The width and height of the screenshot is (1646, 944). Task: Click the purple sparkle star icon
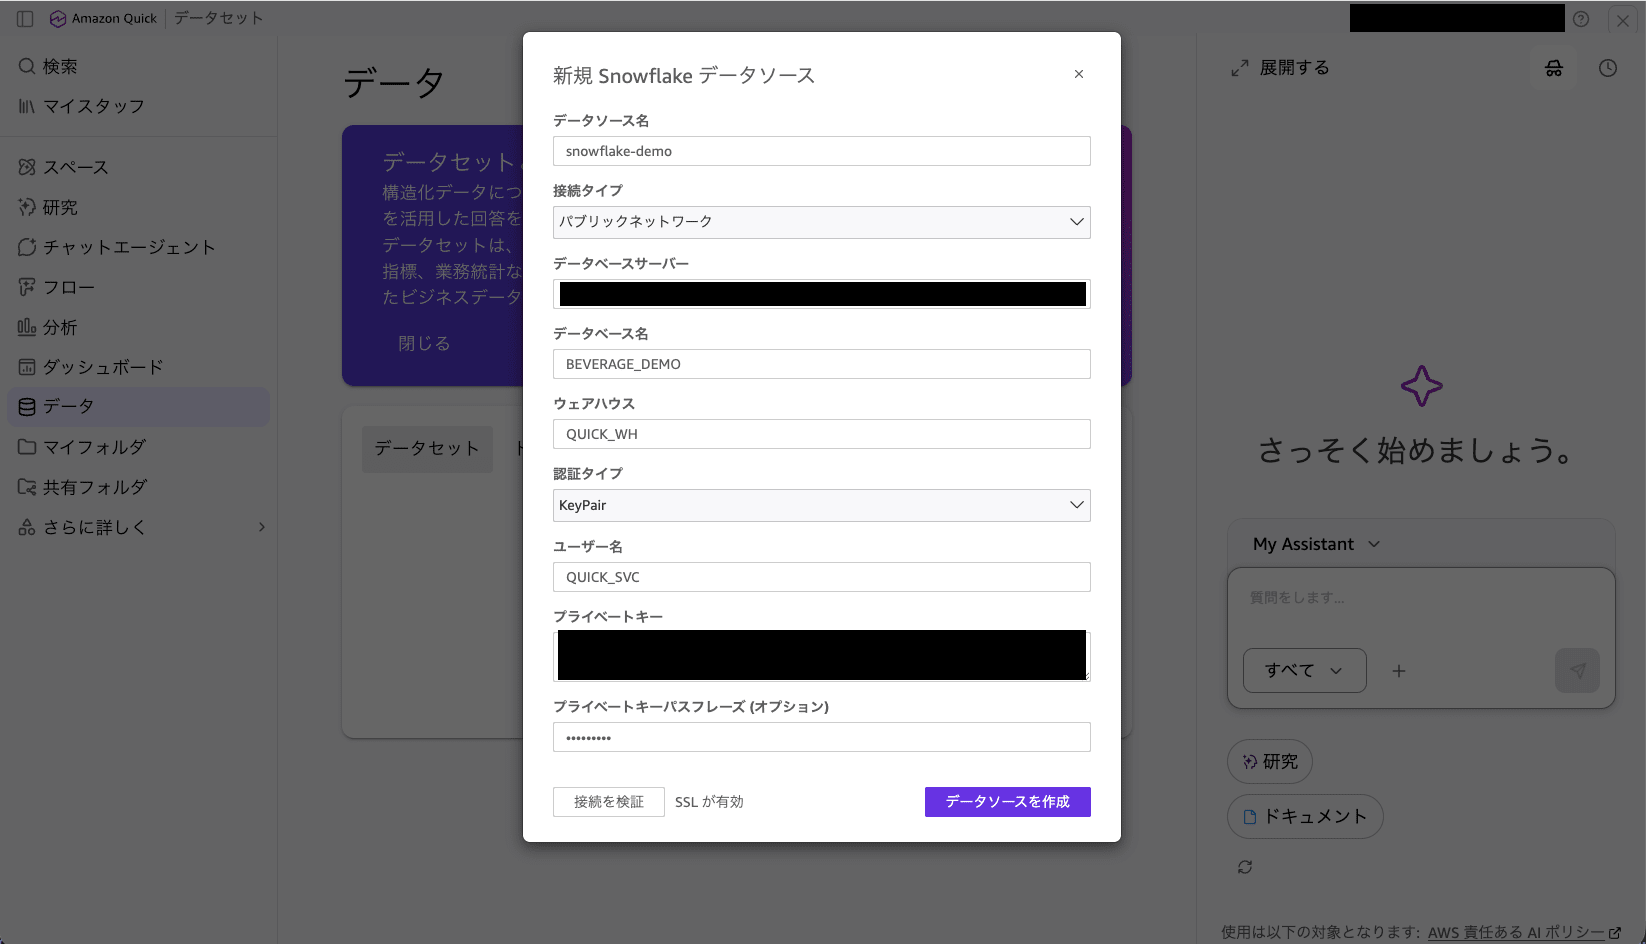point(1421,386)
